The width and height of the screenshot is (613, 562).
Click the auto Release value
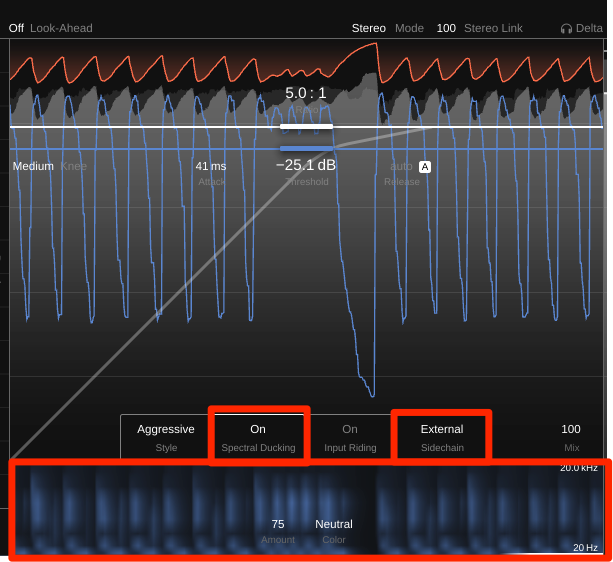401,166
